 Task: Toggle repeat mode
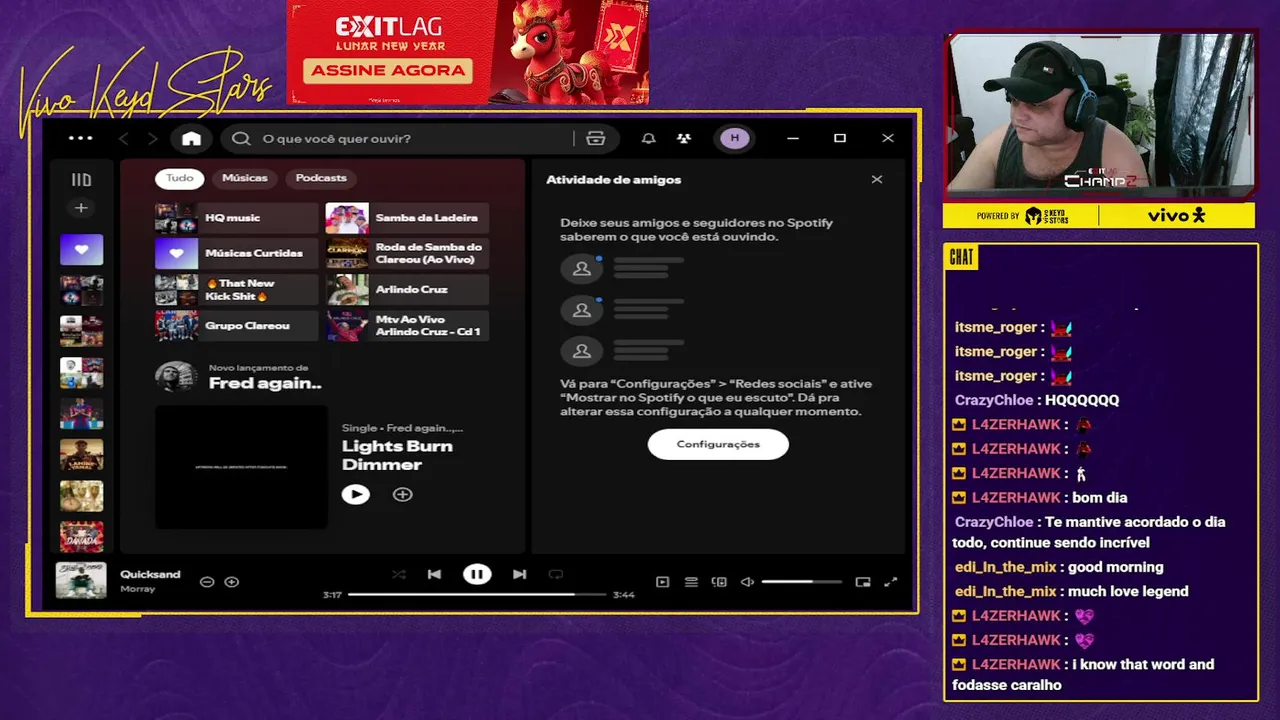(556, 574)
